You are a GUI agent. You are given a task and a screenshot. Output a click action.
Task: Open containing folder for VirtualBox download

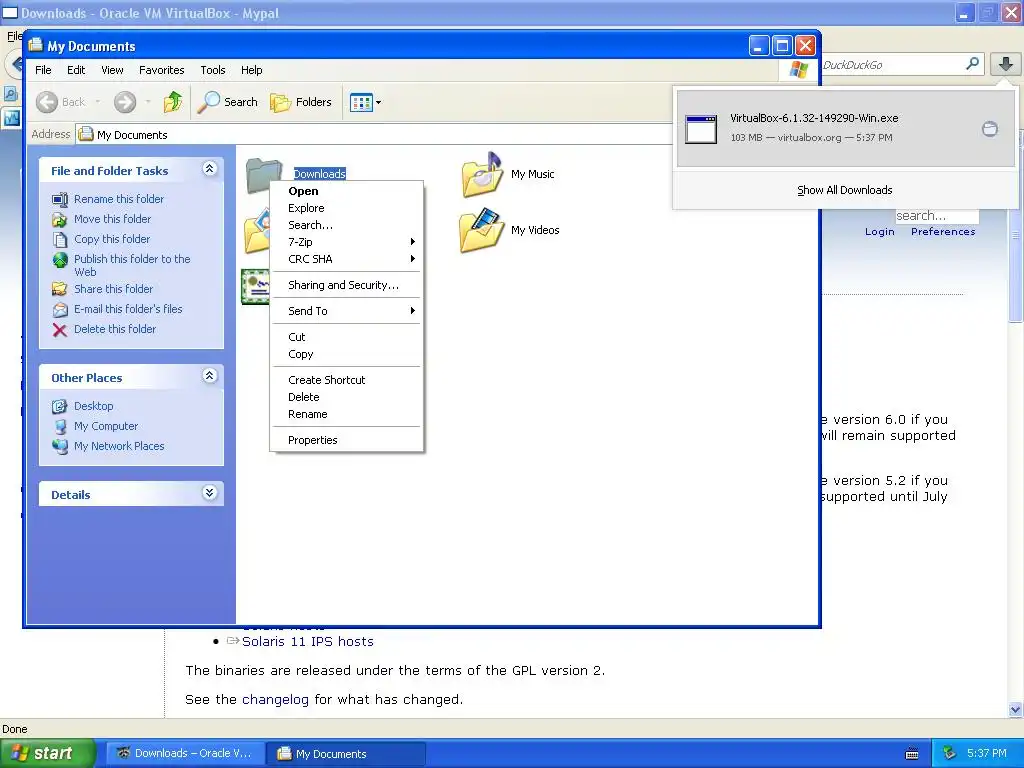[990, 129]
